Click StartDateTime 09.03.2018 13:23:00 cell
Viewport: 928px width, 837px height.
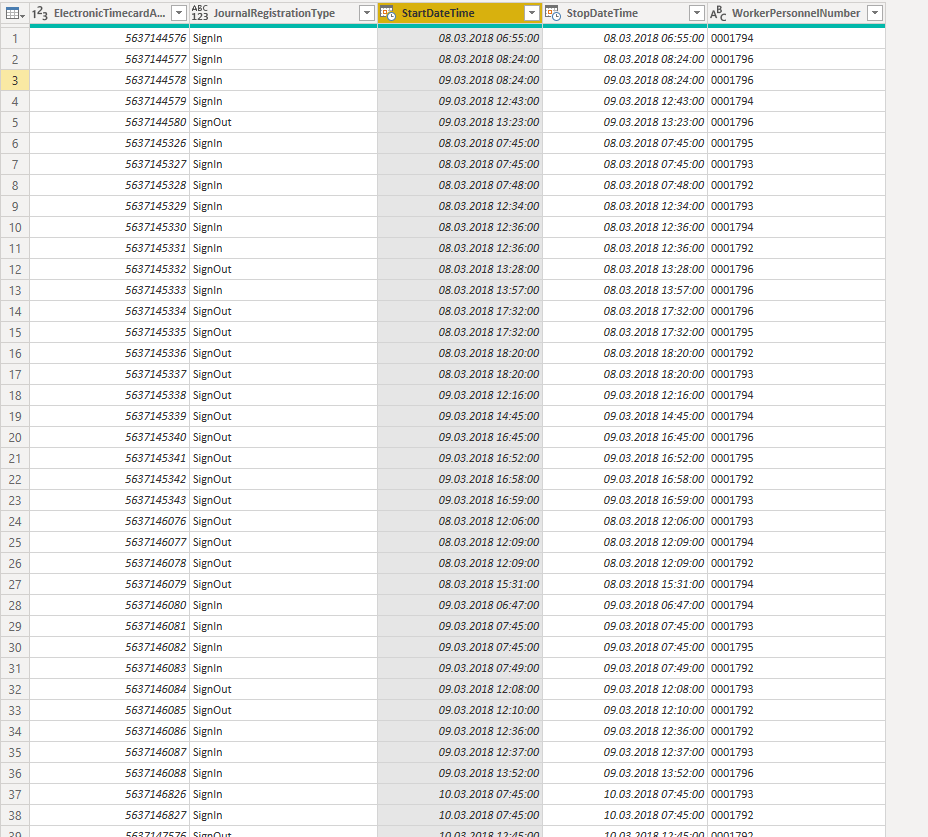pos(460,123)
